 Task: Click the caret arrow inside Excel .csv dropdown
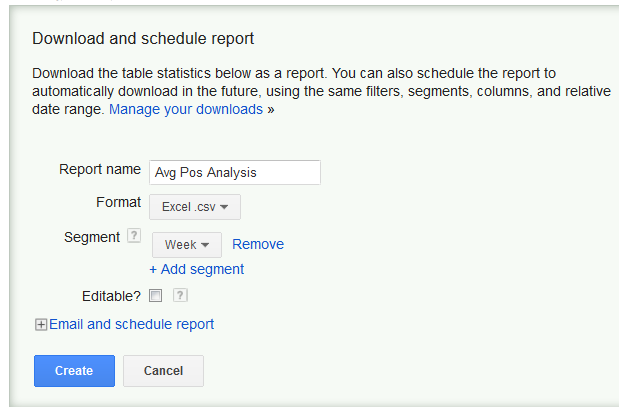224,207
